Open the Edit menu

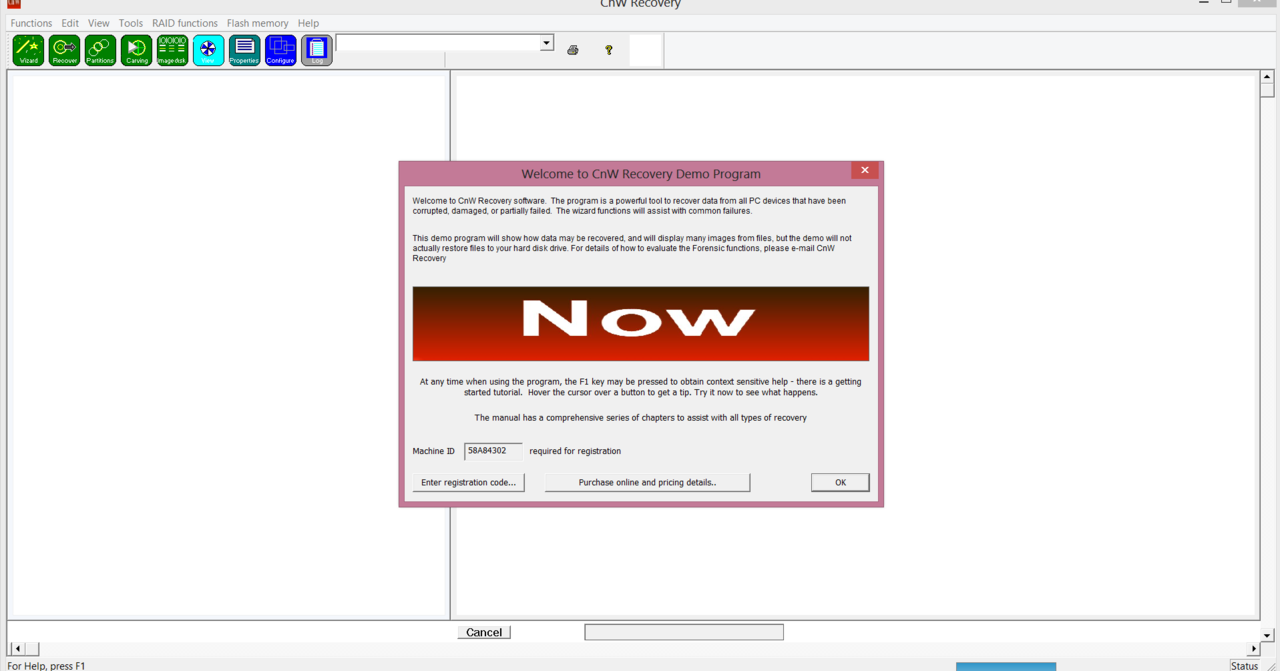point(70,23)
